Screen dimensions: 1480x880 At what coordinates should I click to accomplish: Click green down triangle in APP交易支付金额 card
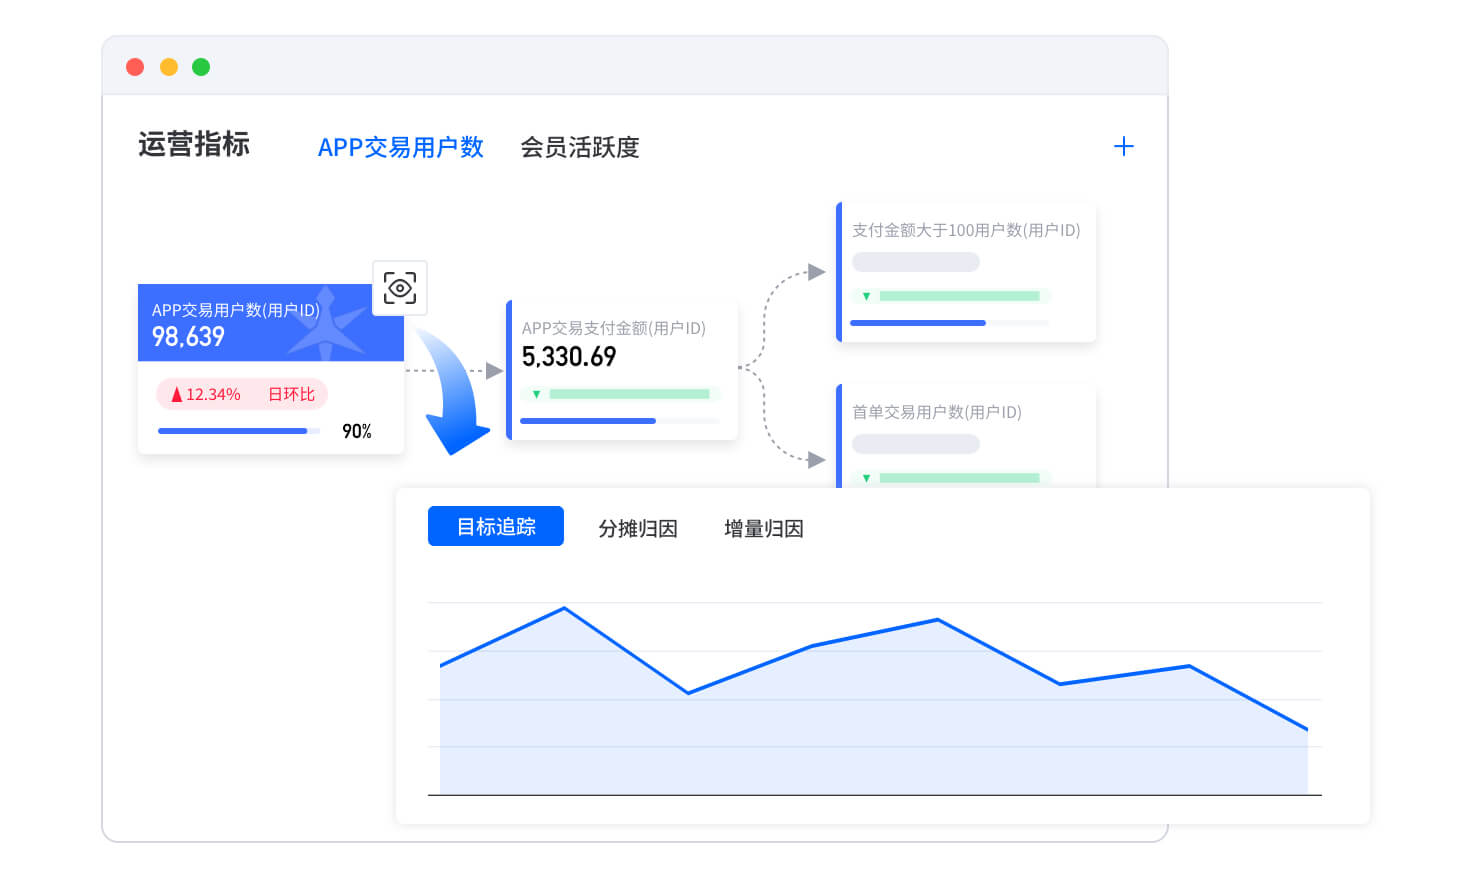536,394
